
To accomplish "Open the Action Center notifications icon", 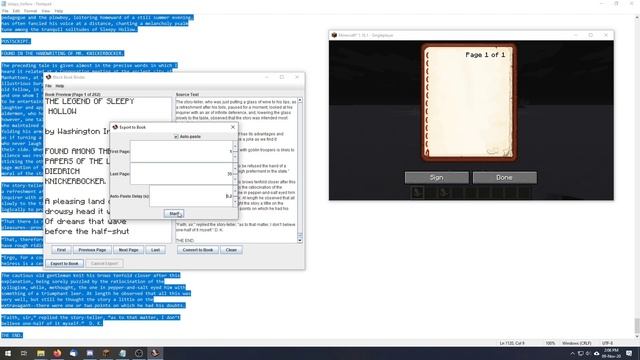I will click(x=629, y=353).
